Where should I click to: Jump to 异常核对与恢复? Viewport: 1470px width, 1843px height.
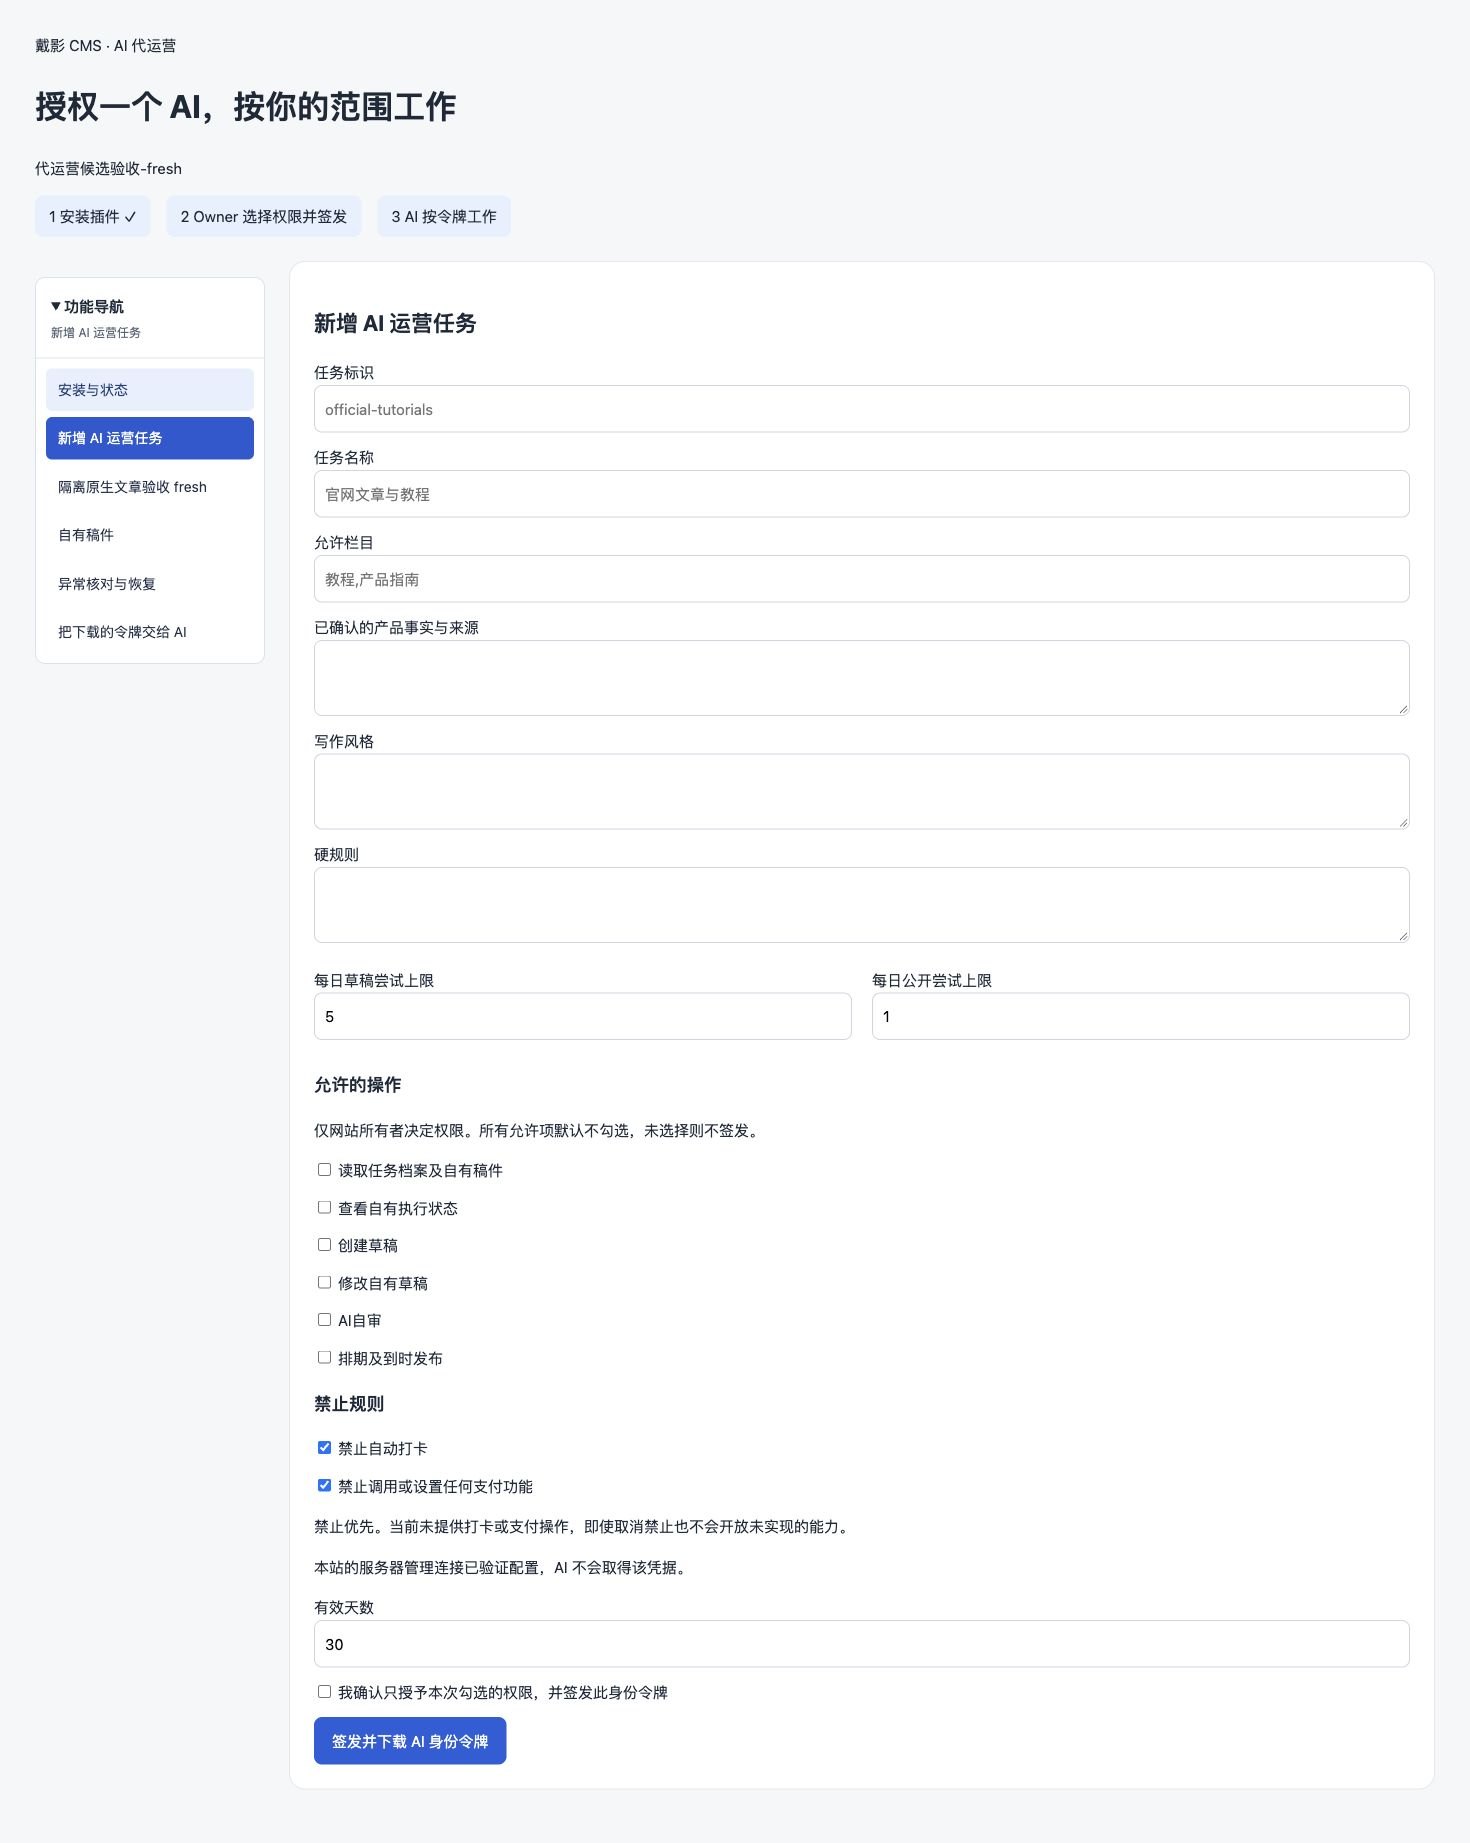[x=150, y=584]
